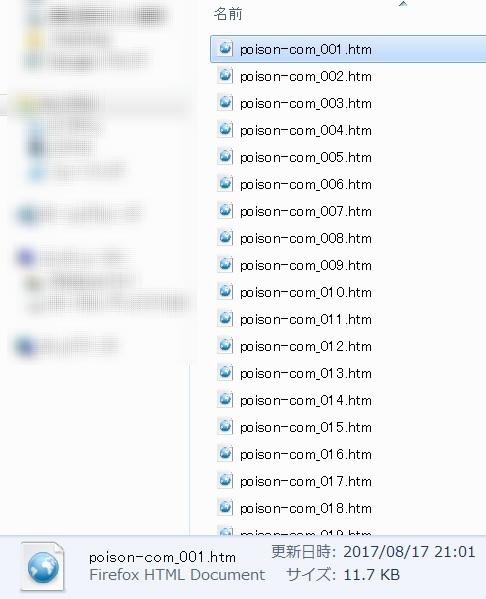Click the 名前 column header
Screen dimensions: 486x599
(x=228, y=14)
